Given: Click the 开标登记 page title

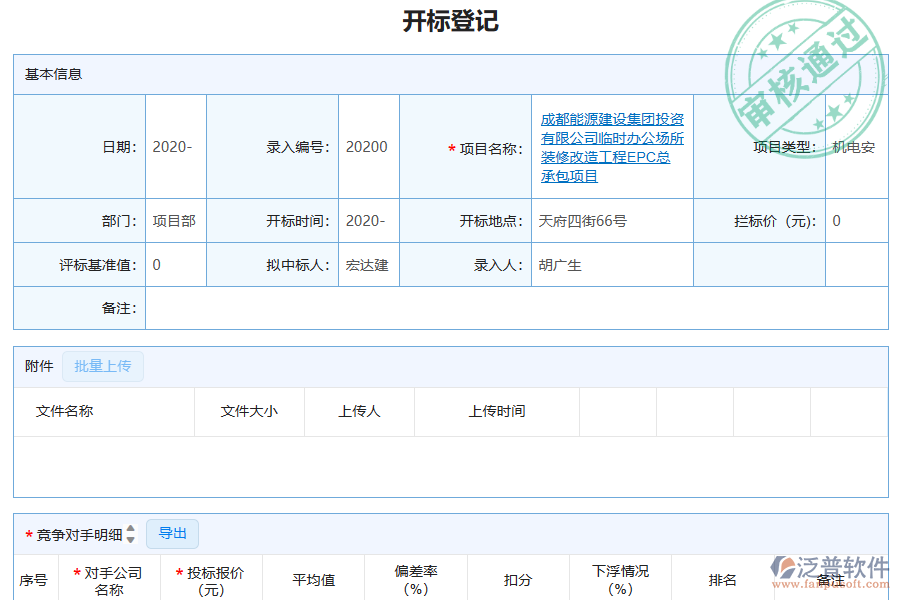Looking at the screenshot, I should pos(449,21).
